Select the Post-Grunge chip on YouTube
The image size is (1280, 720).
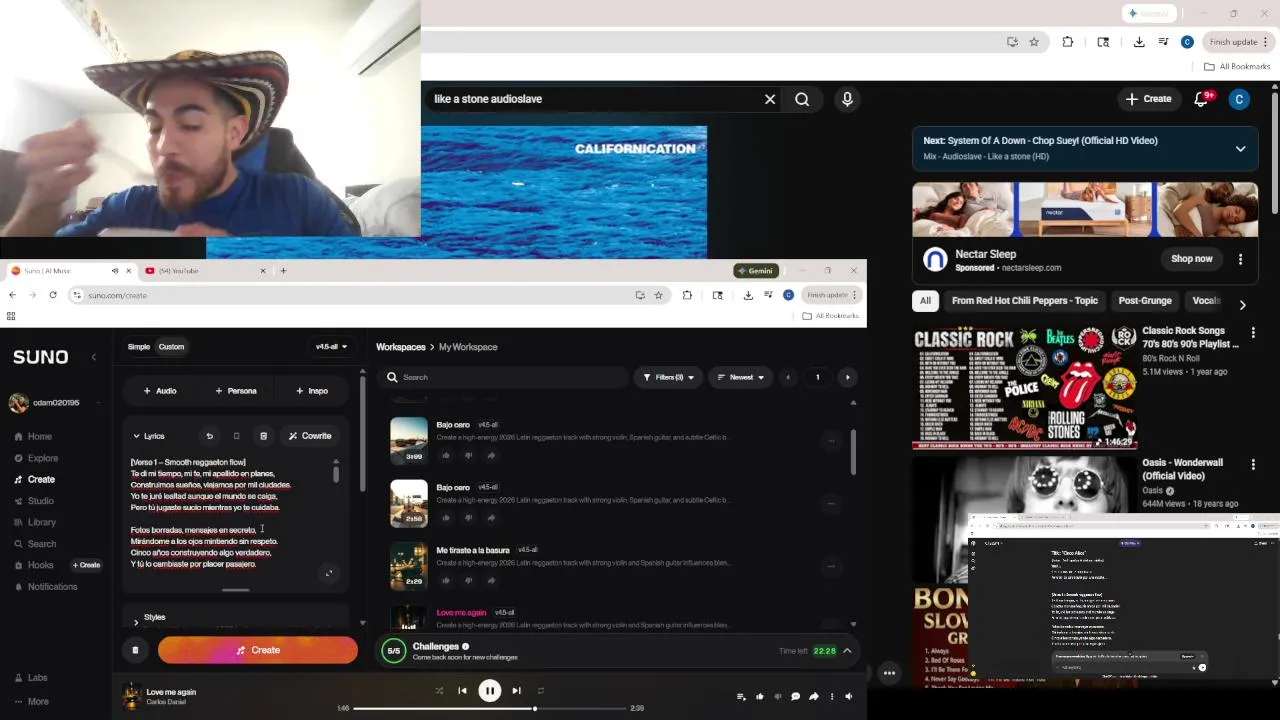(1145, 301)
